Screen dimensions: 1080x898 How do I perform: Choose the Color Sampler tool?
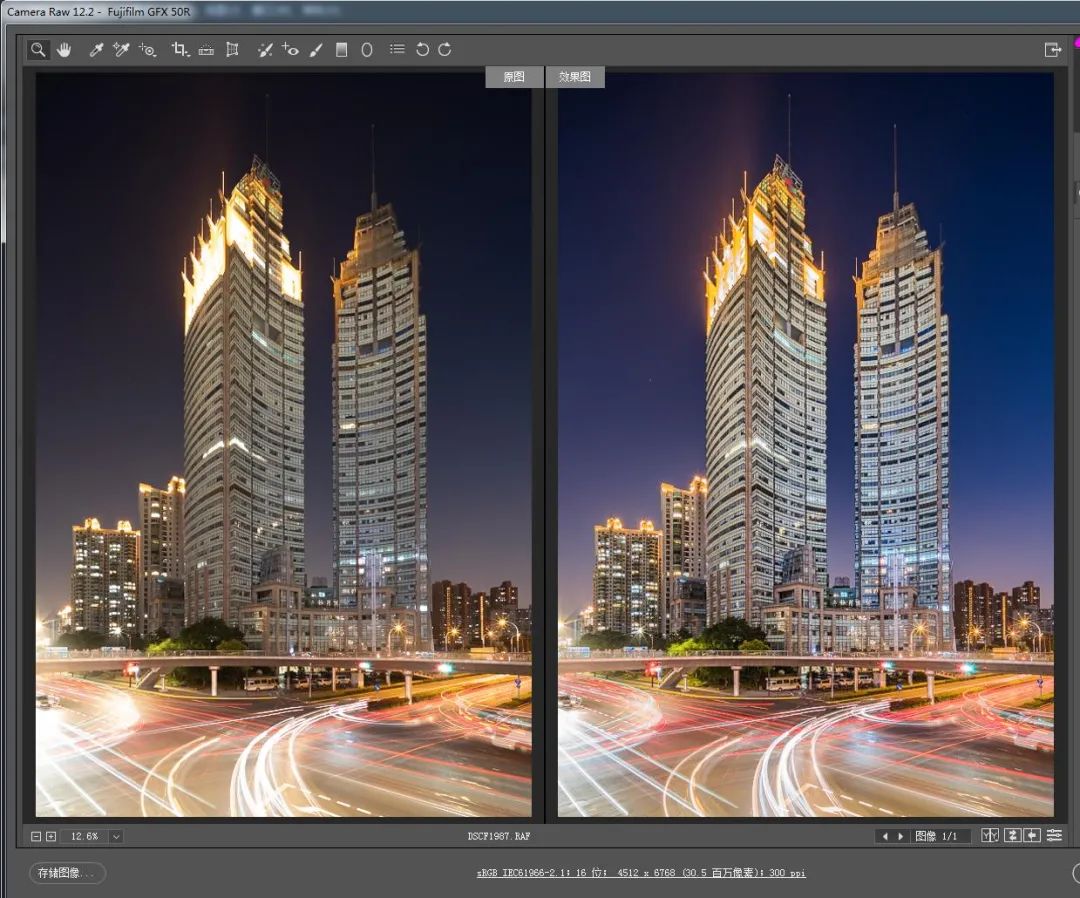tap(122, 50)
